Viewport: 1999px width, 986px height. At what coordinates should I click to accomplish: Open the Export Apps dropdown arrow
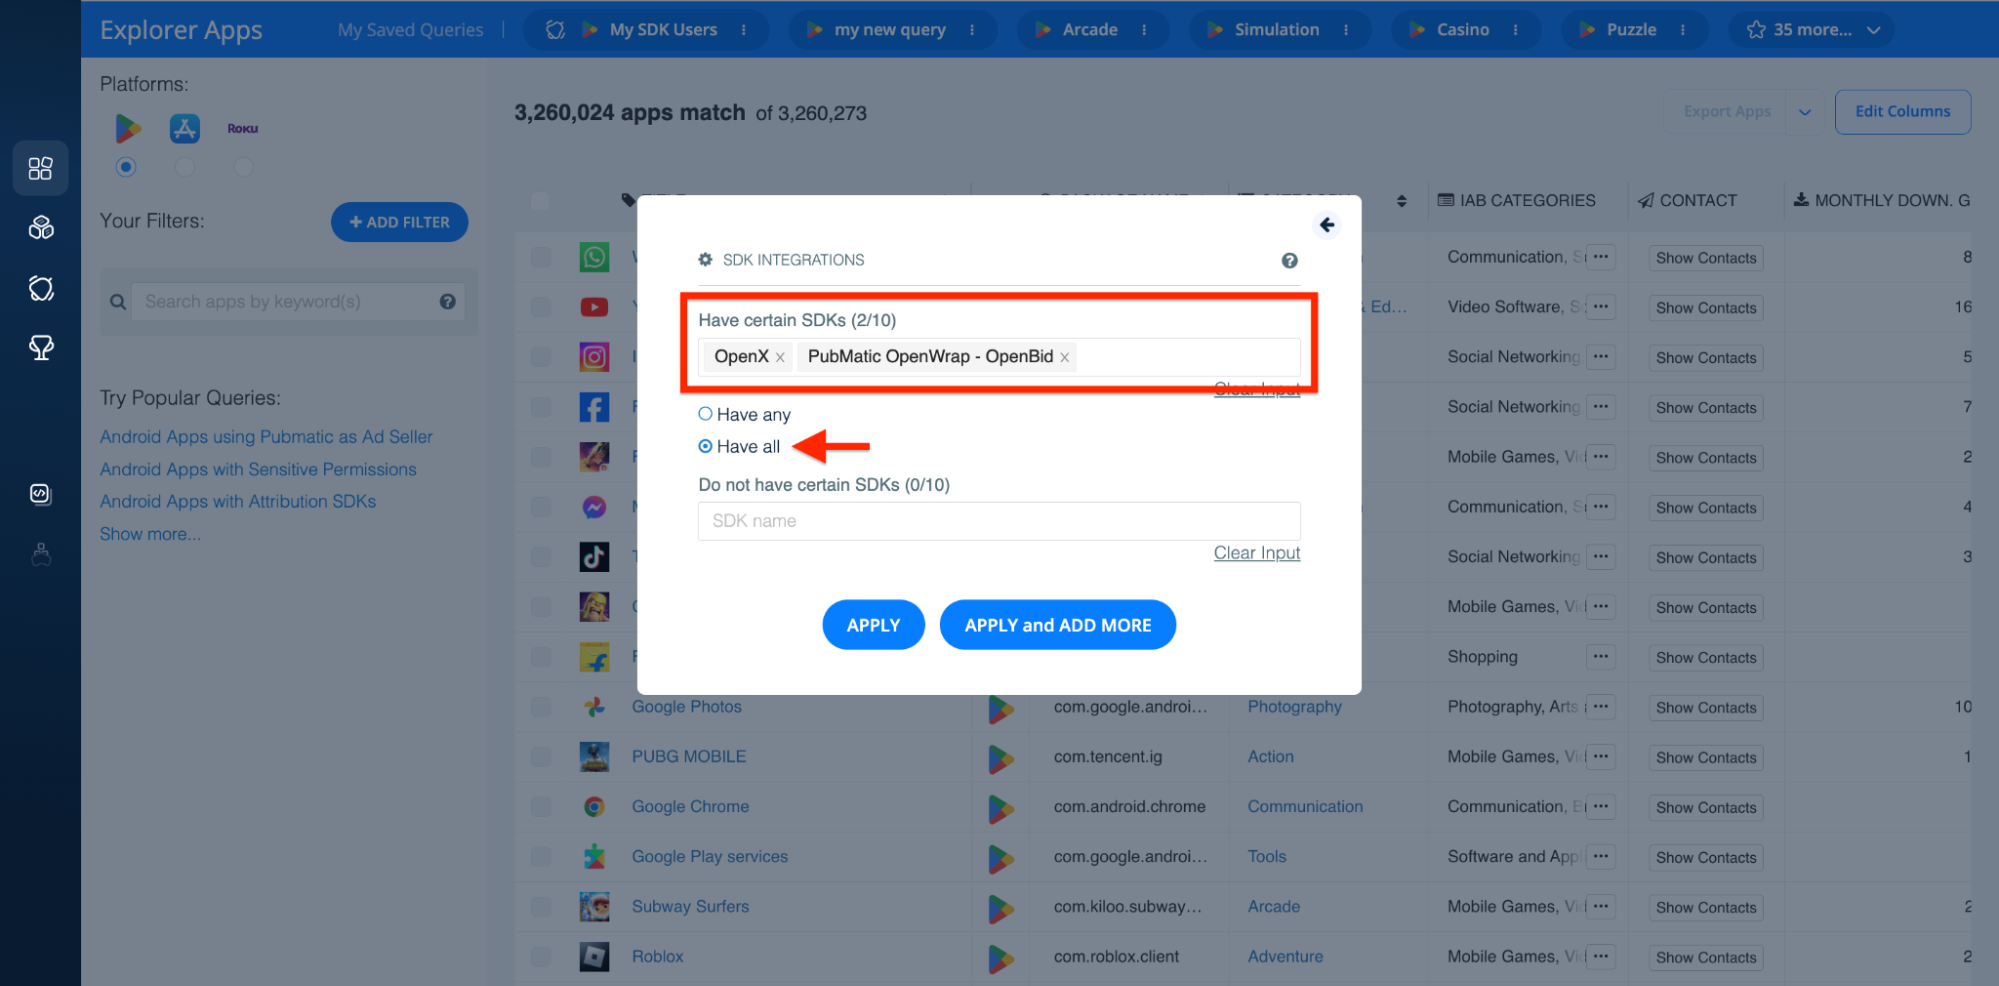pyautogui.click(x=1805, y=112)
